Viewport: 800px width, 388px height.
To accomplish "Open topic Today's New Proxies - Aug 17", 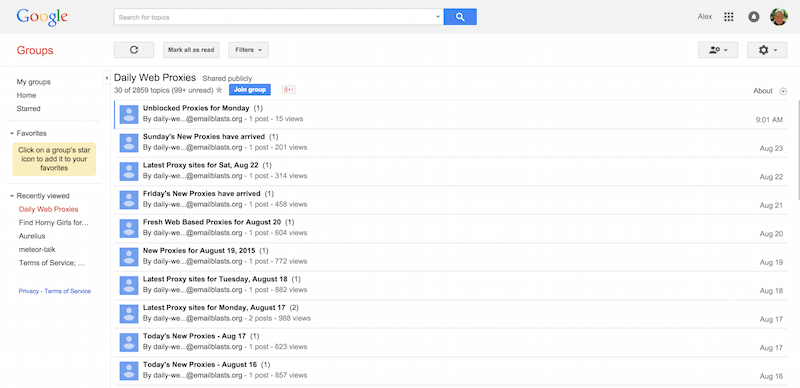I will click(194, 337).
